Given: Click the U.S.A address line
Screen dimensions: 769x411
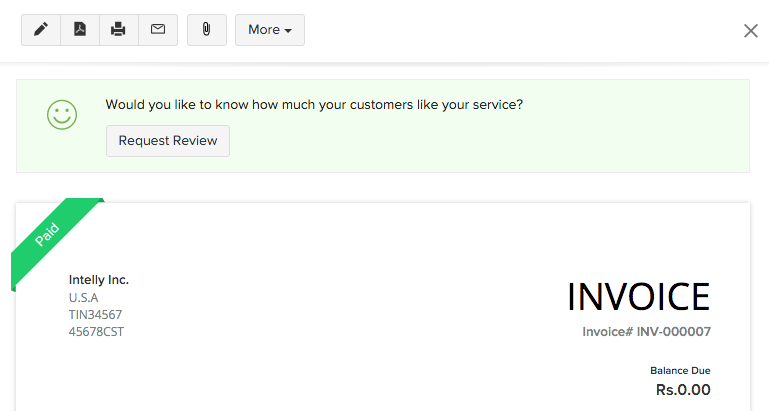Looking at the screenshot, I should (84, 297).
